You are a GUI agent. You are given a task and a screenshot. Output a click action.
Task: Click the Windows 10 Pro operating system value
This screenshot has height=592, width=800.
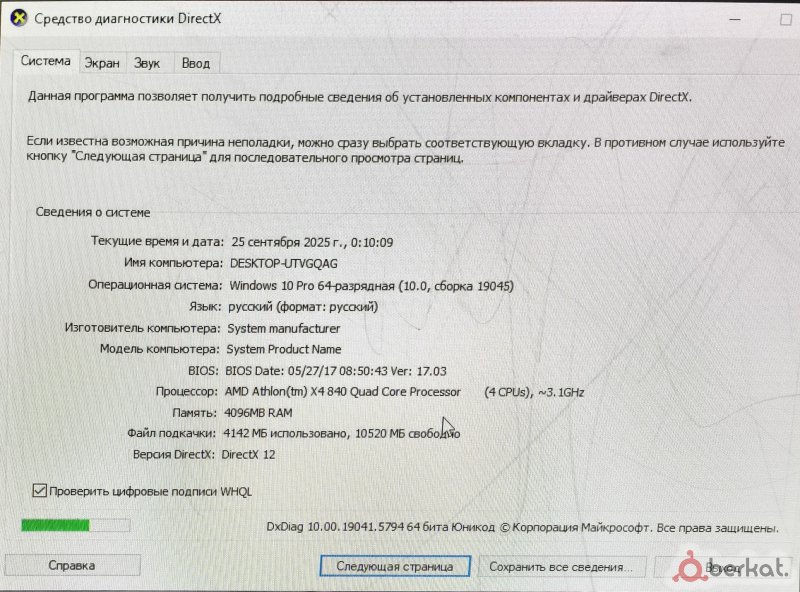tap(370, 285)
